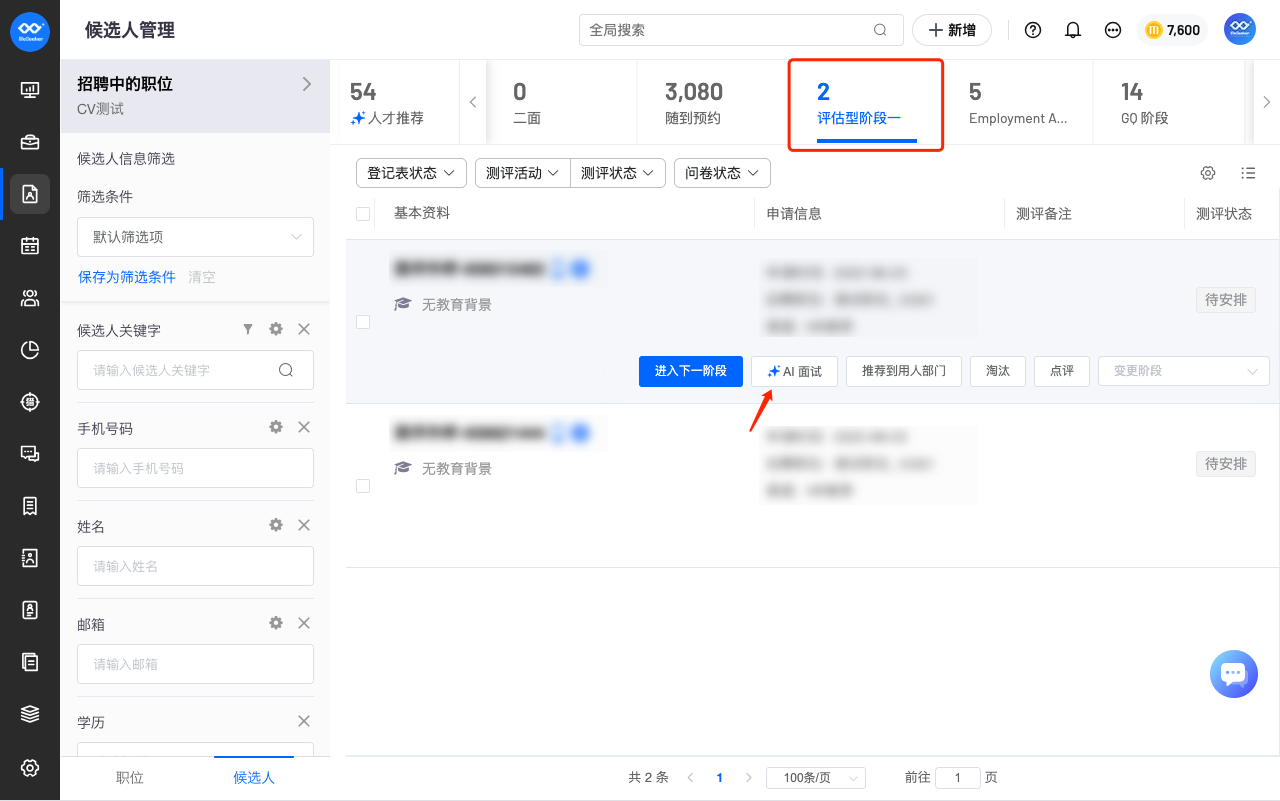Open the 测评活动 filter dropdown
The width and height of the screenshot is (1280, 801).
click(522, 173)
